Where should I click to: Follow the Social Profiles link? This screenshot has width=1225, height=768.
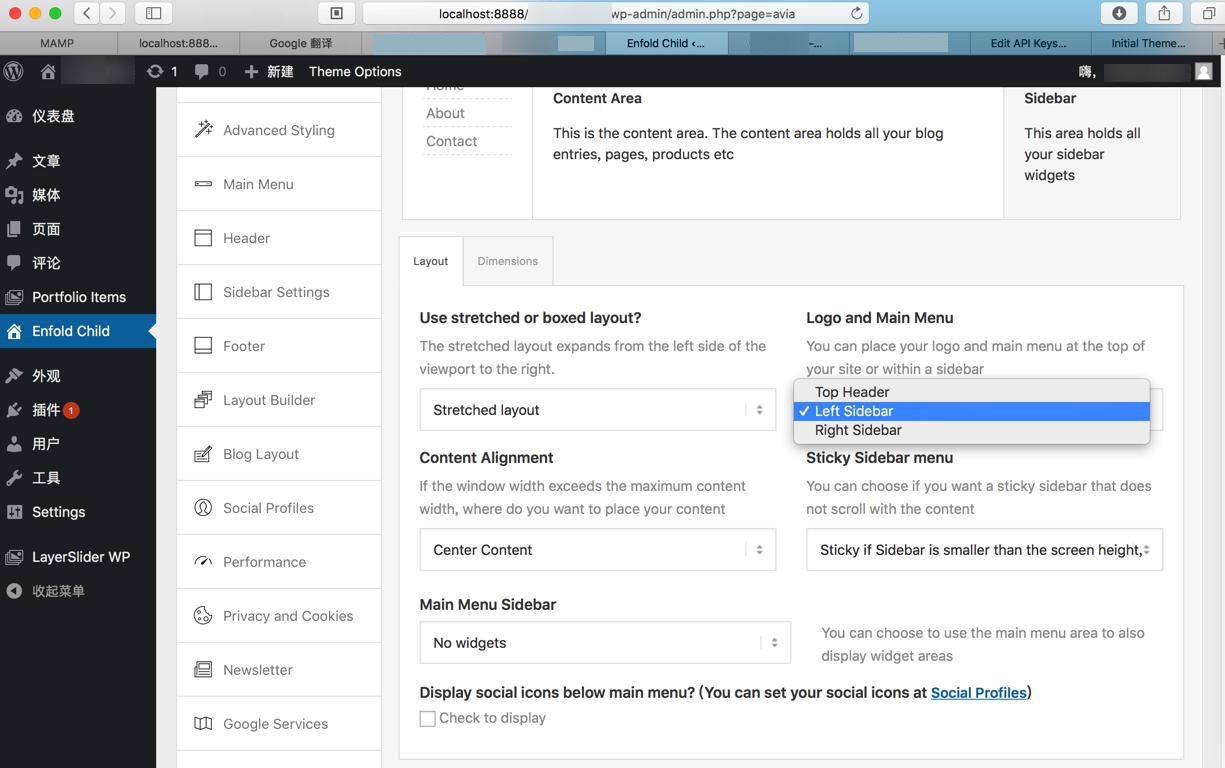(x=978, y=692)
